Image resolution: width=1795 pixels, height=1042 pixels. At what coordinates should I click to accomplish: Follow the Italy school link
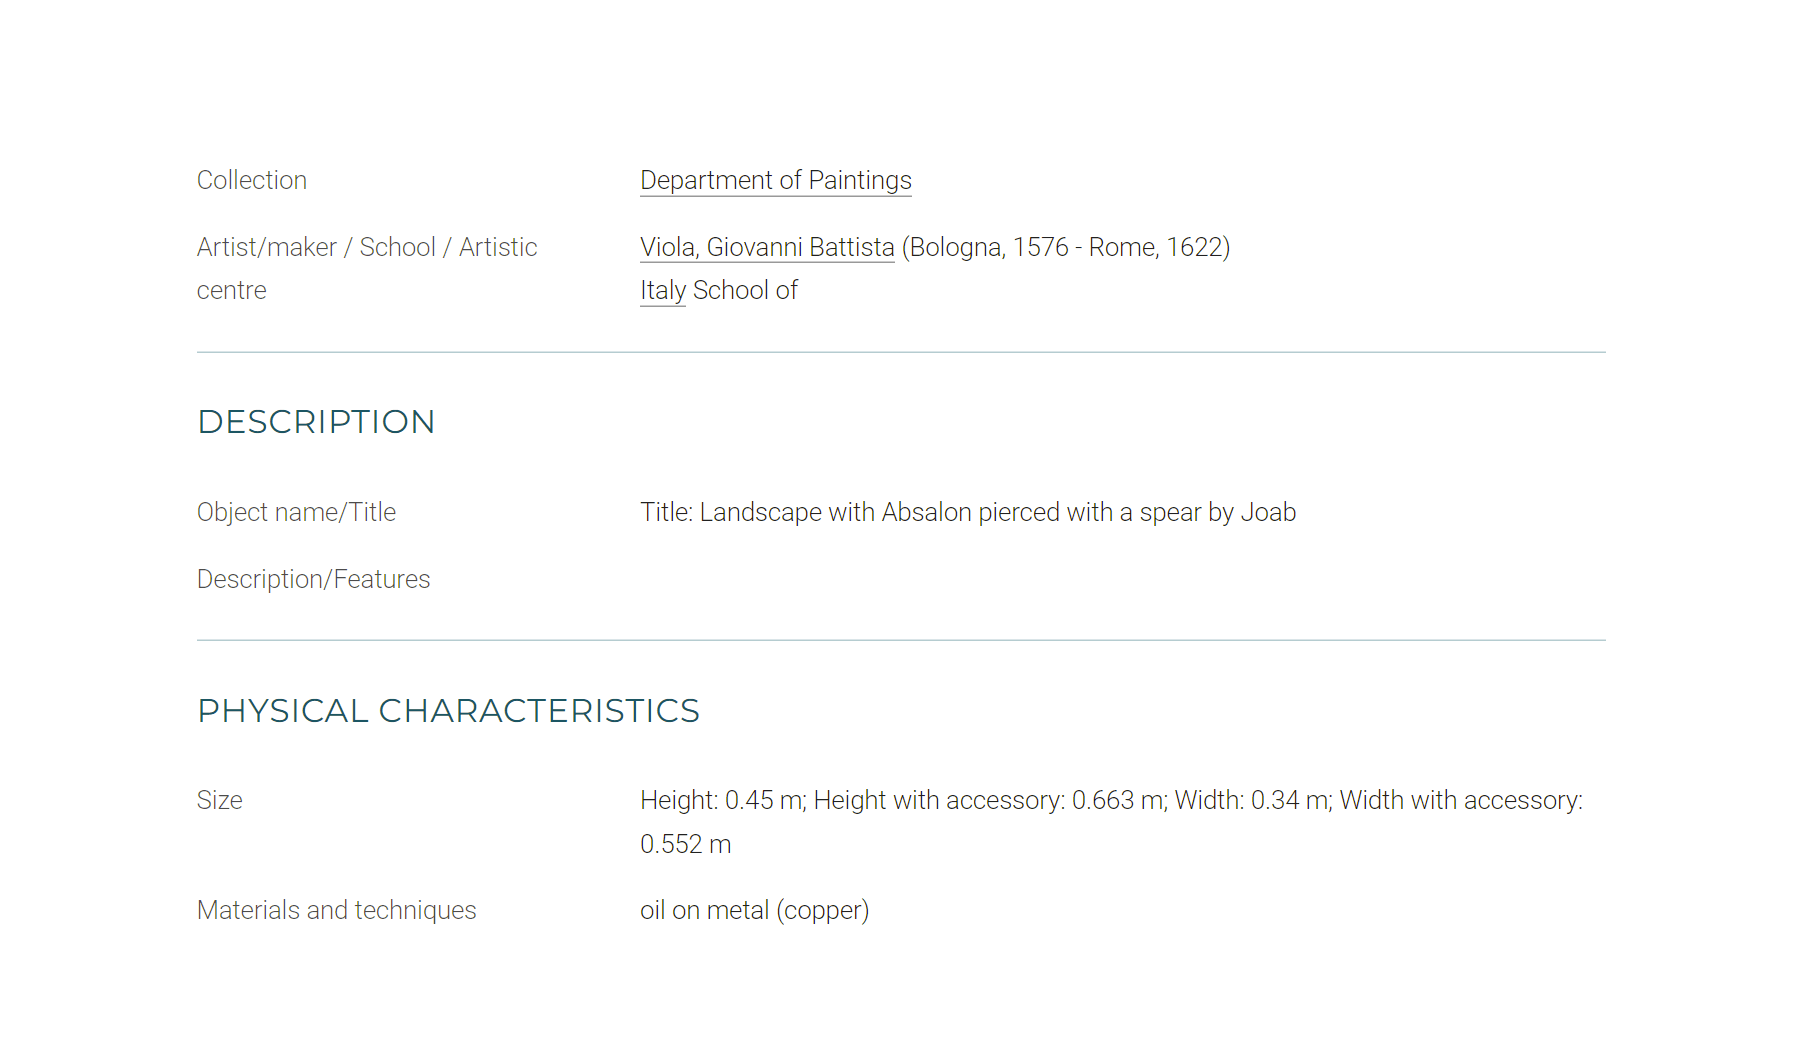tap(662, 290)
